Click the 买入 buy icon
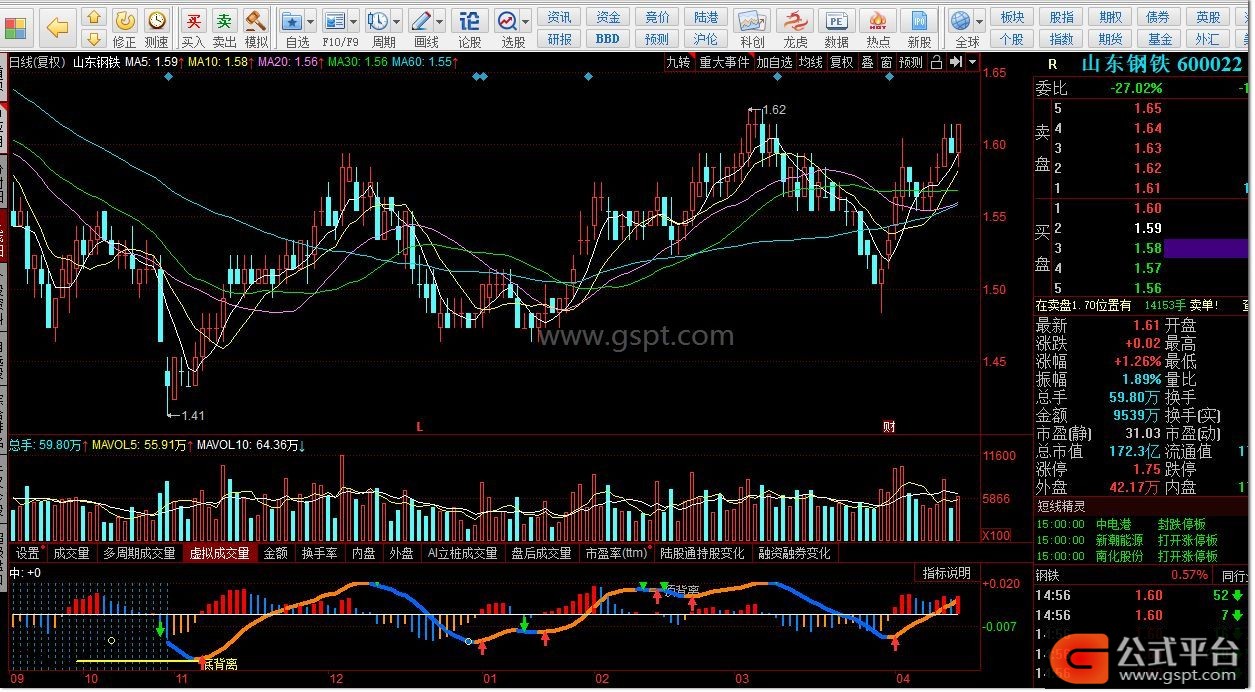Image resolution: width=1255 pixels, height=692 pixels. tap(193, 28)
